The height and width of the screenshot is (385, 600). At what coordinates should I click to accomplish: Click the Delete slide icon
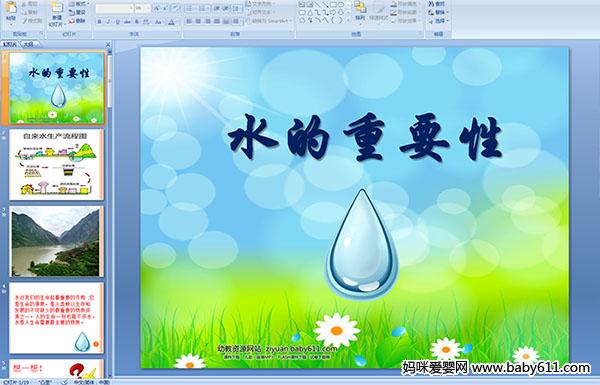78,21
